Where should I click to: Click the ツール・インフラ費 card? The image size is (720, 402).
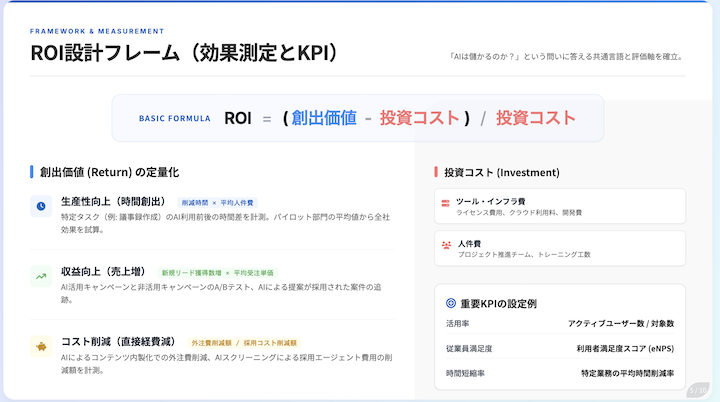(x=560, y=206)
